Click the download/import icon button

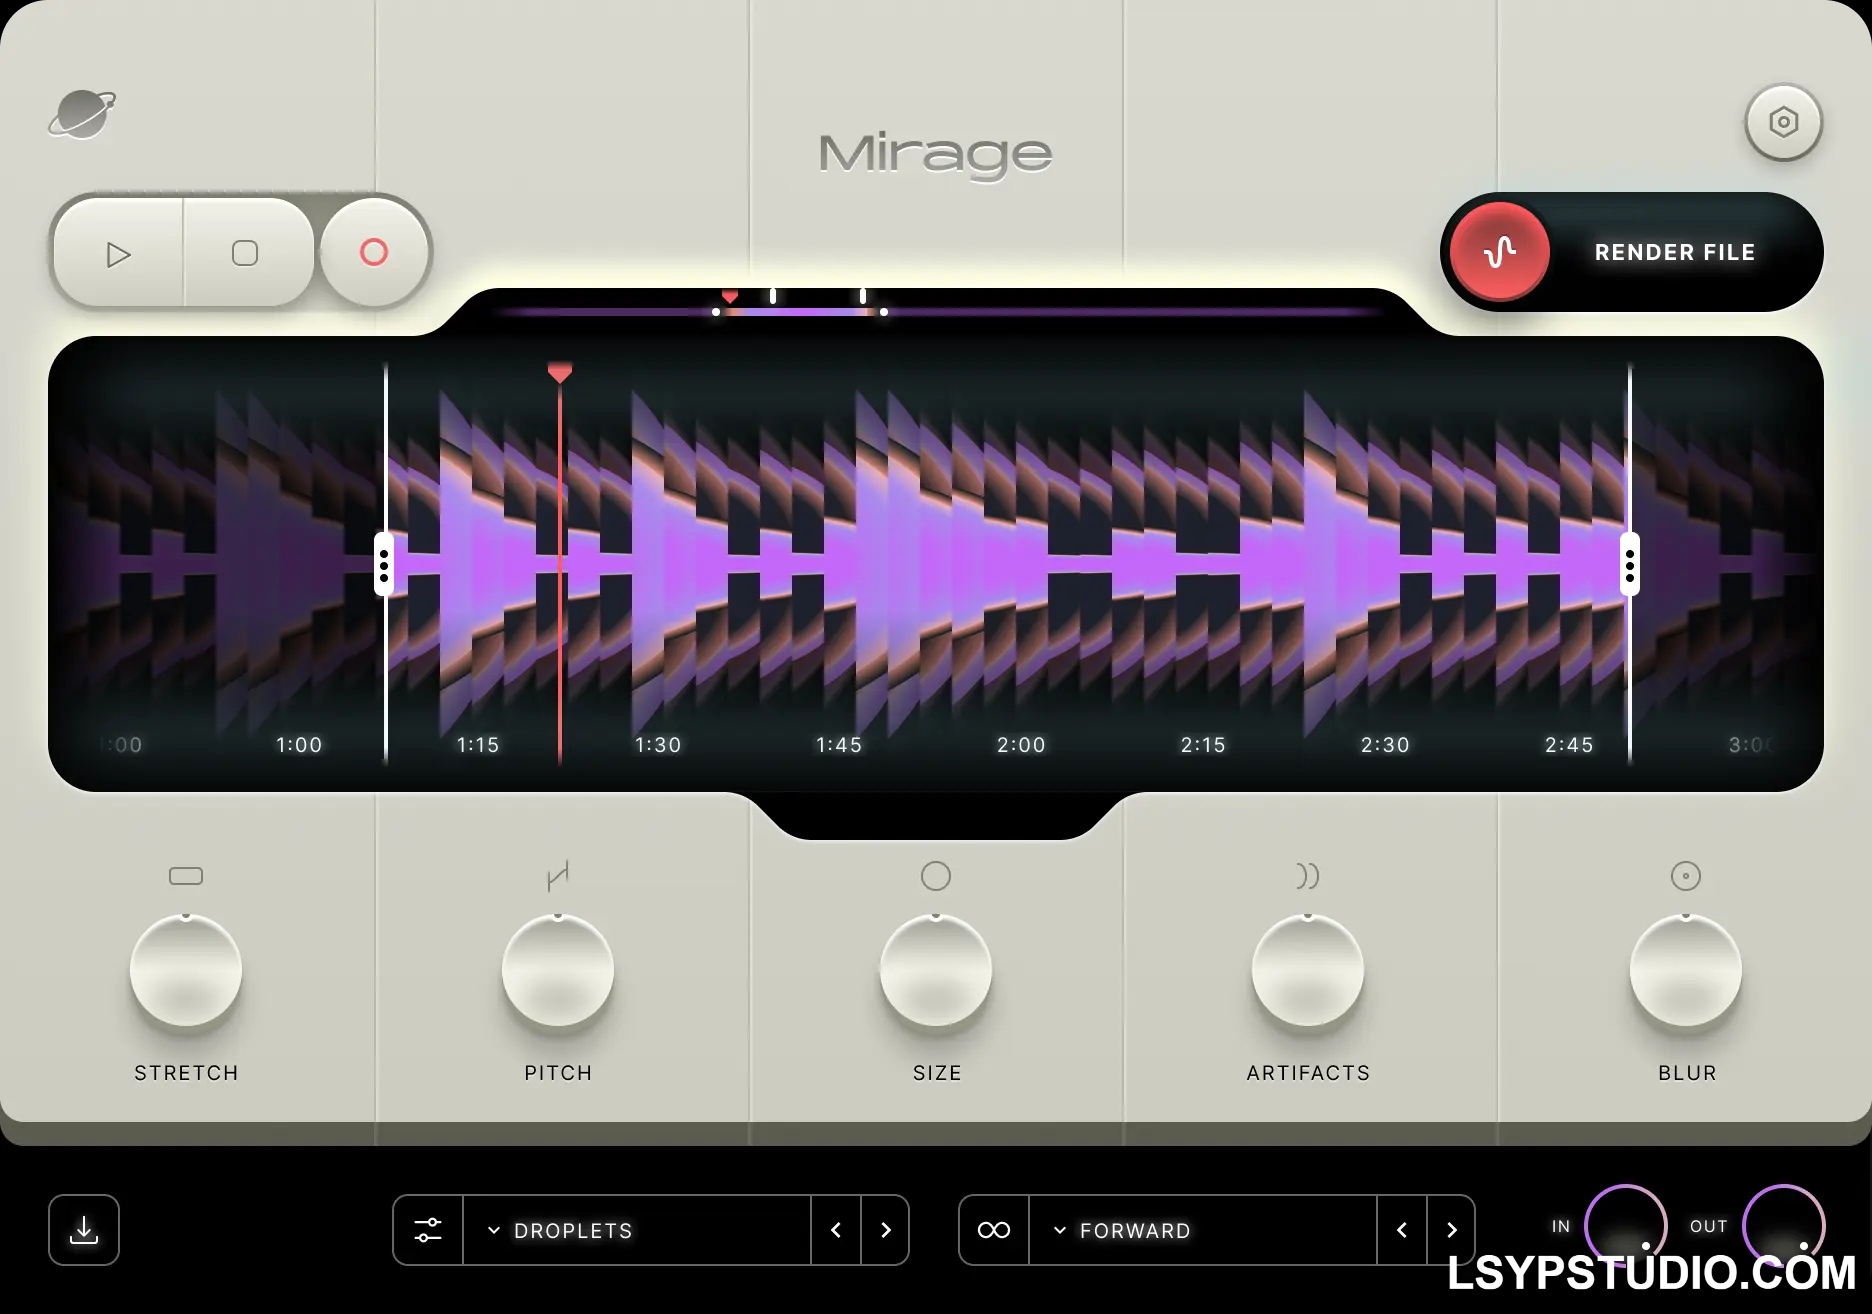tap(84, 1230)
